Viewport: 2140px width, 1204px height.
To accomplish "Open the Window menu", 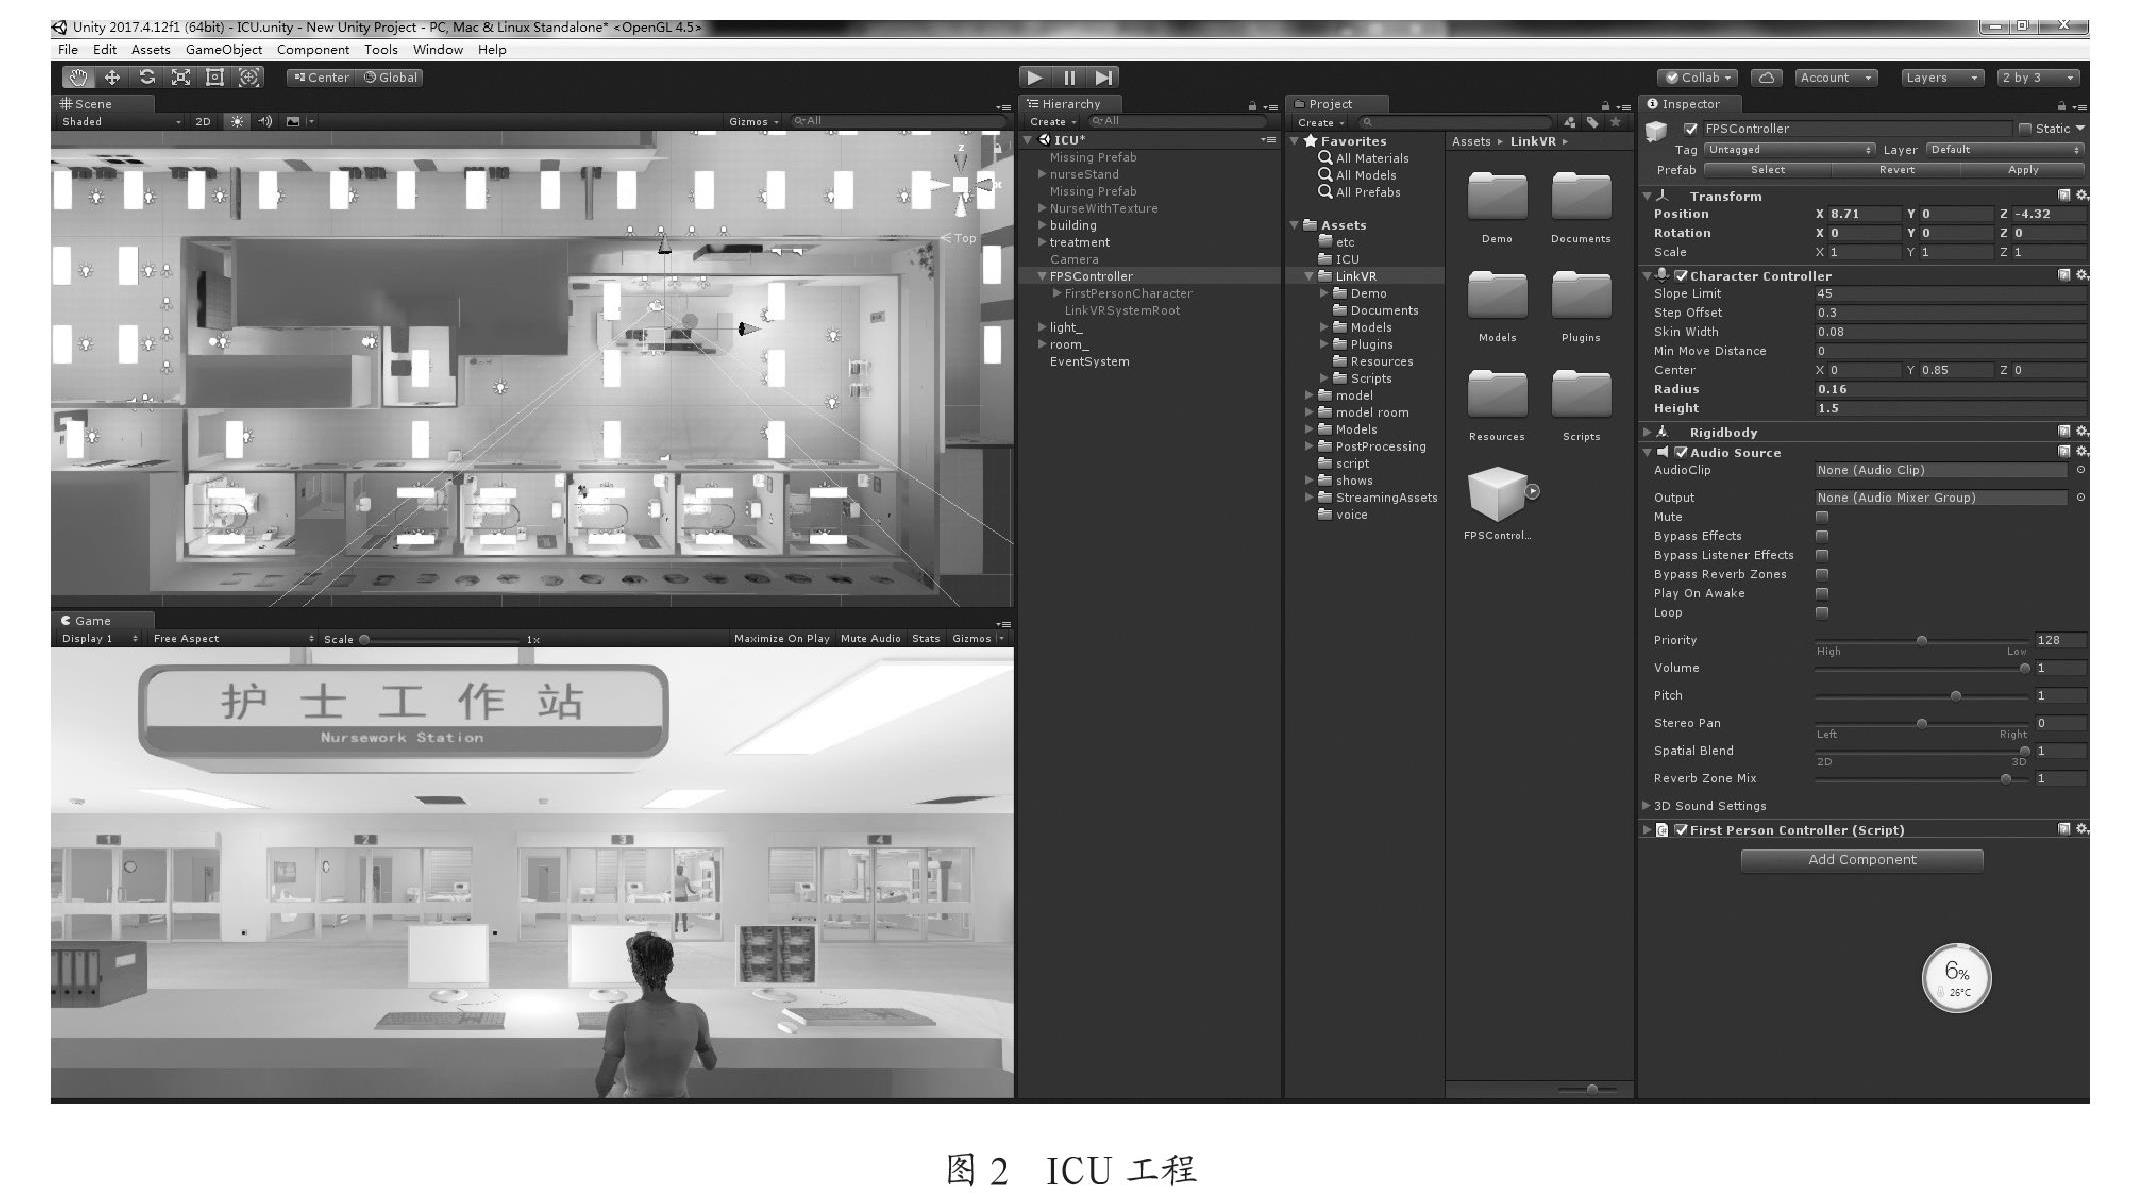I will point(438,49).
